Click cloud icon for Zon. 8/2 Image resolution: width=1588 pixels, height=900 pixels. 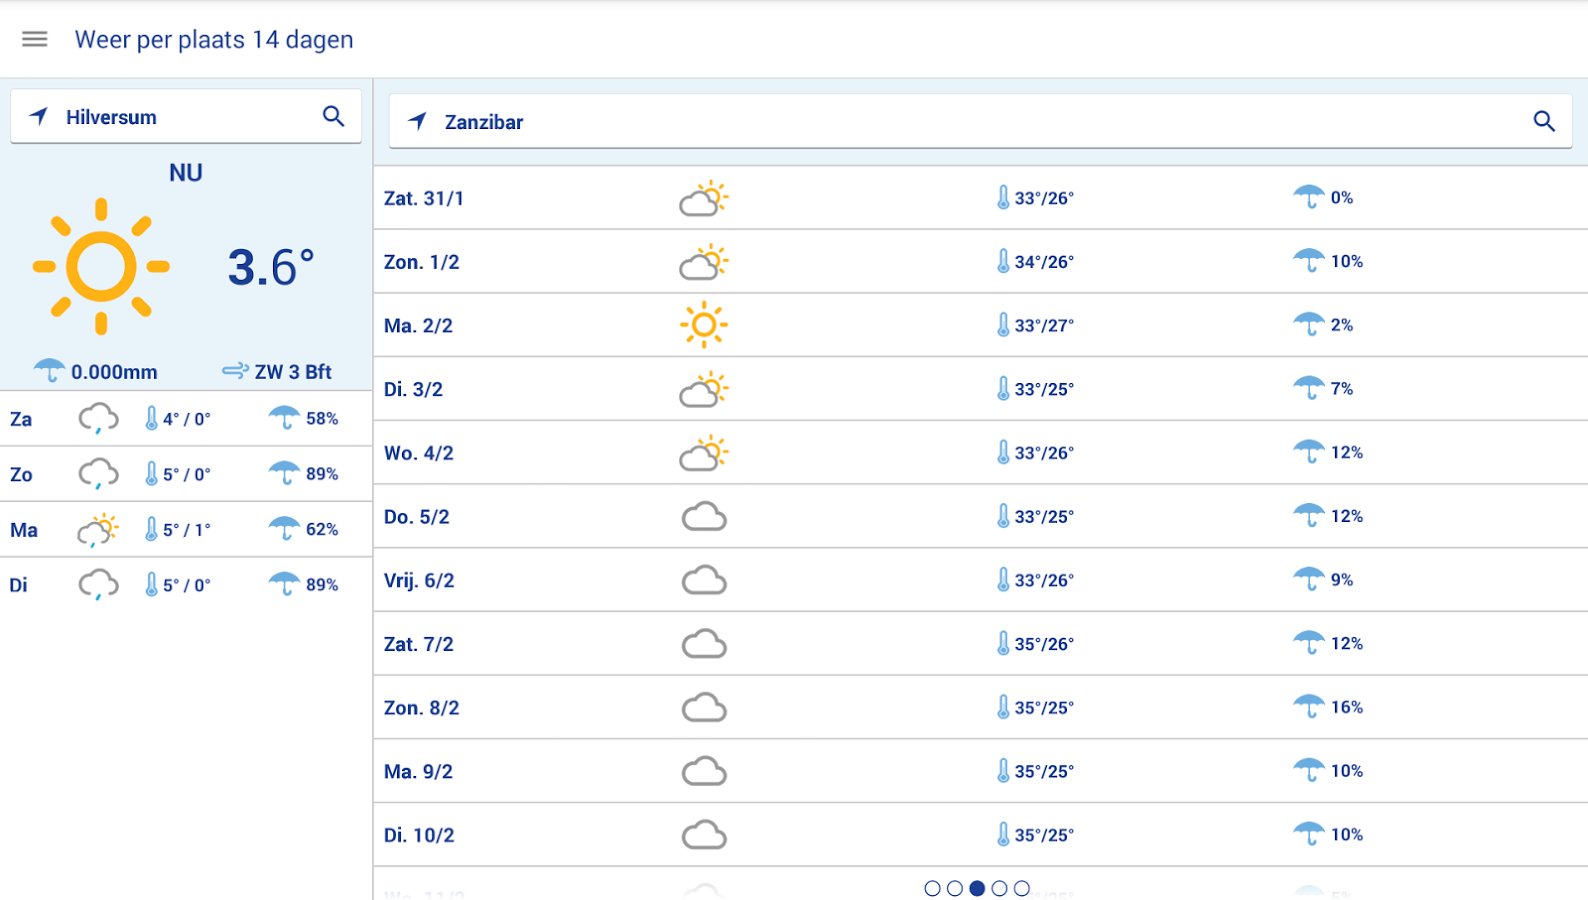pyautogui.click(x=704, y=708)
